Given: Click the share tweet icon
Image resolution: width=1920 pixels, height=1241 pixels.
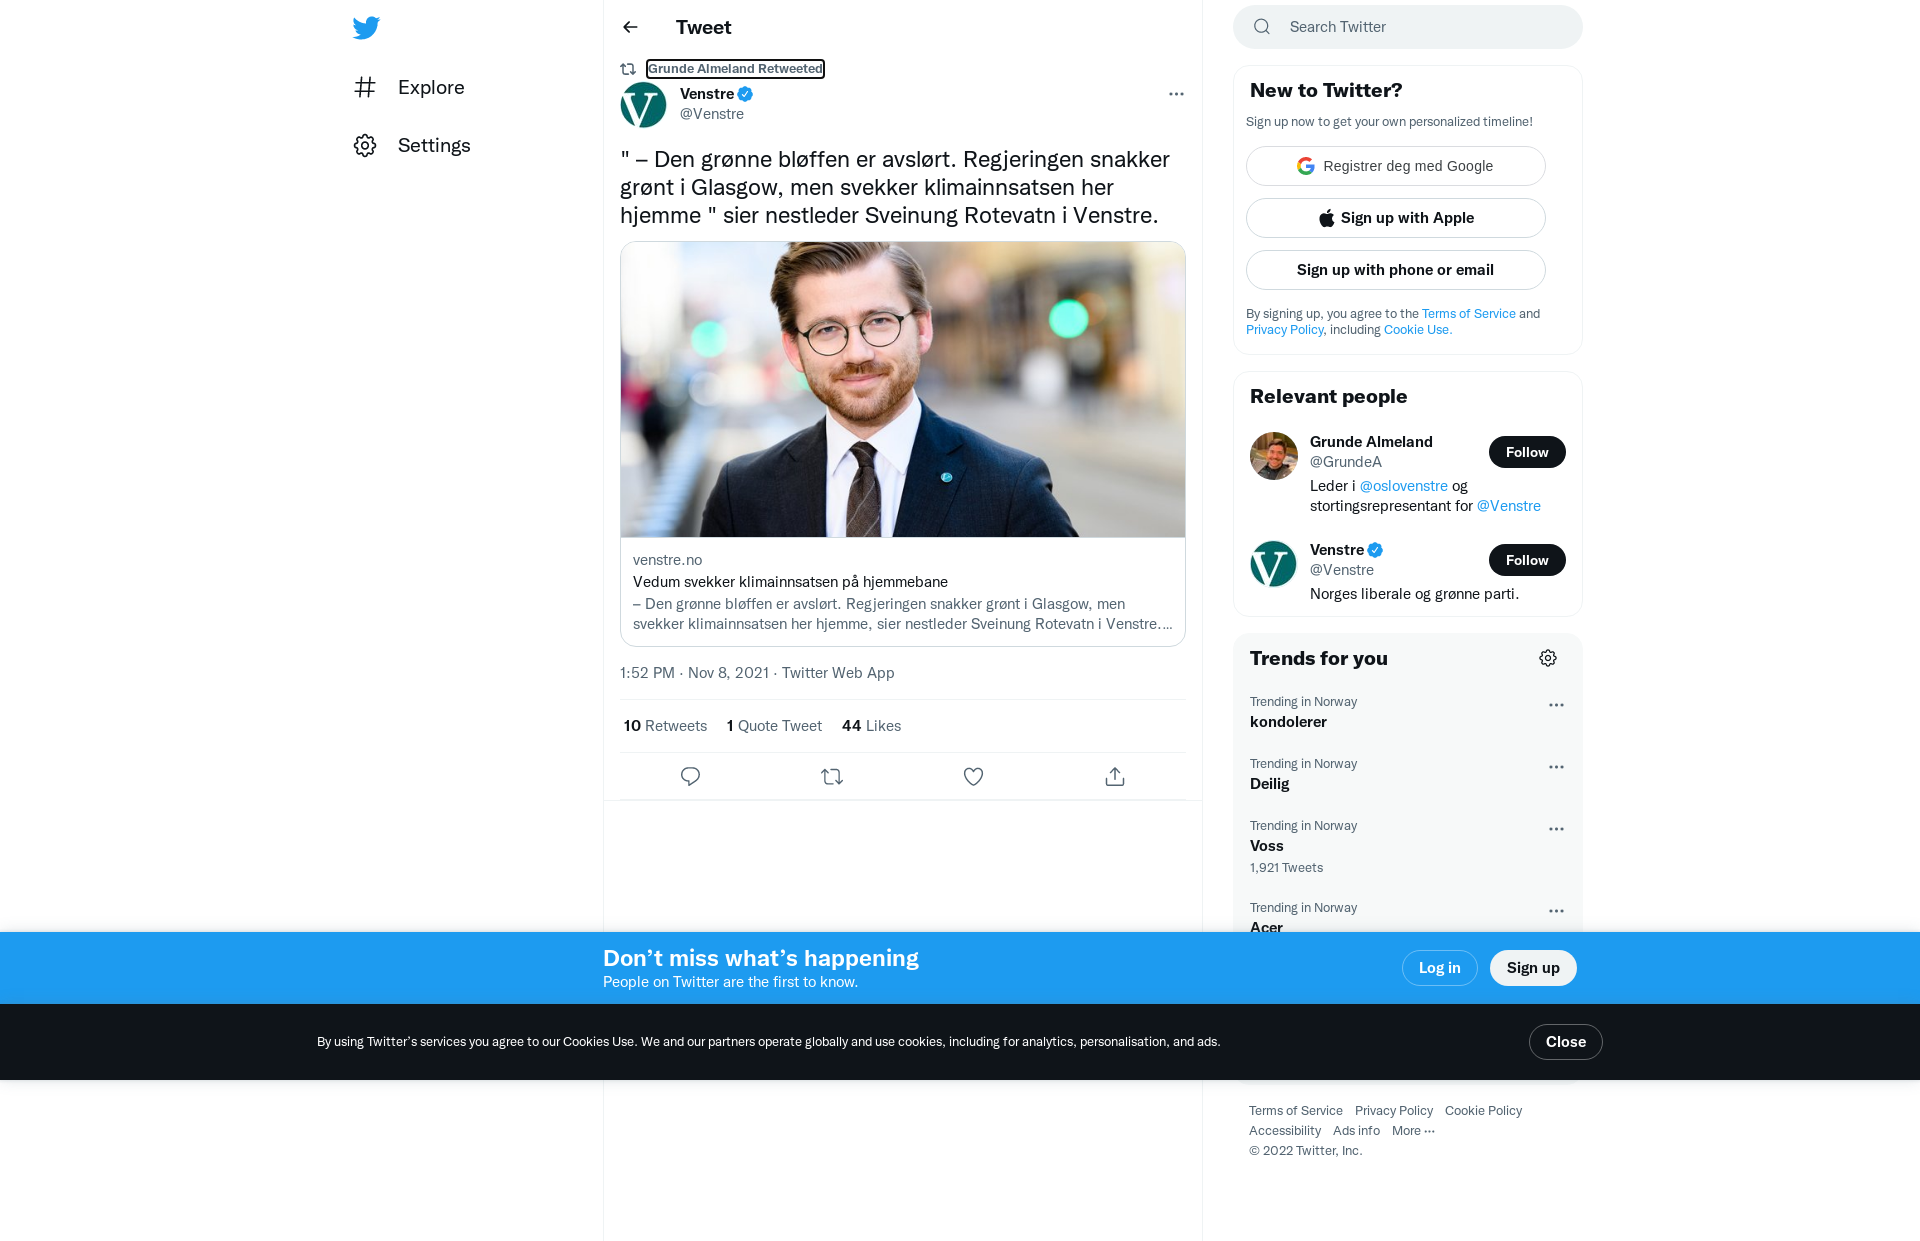Looking at the screenshot, I should coord(1115,777).
